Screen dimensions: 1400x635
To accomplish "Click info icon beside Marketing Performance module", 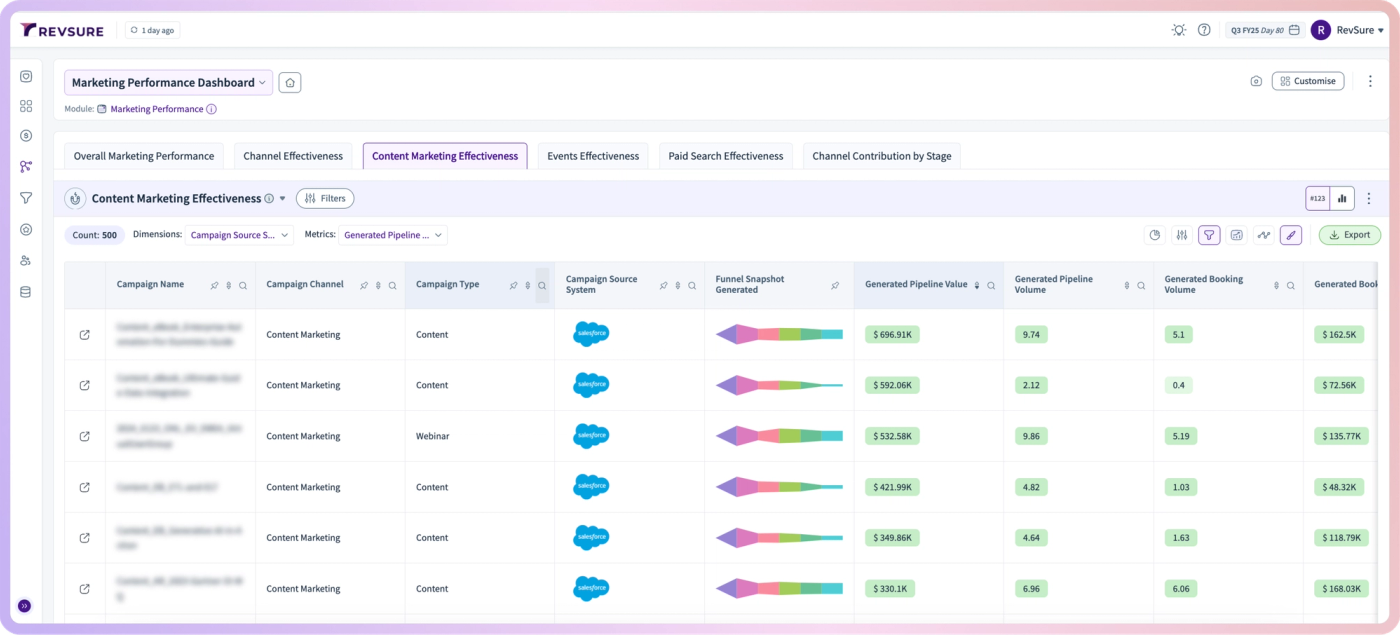I will (x=211, y=109).
